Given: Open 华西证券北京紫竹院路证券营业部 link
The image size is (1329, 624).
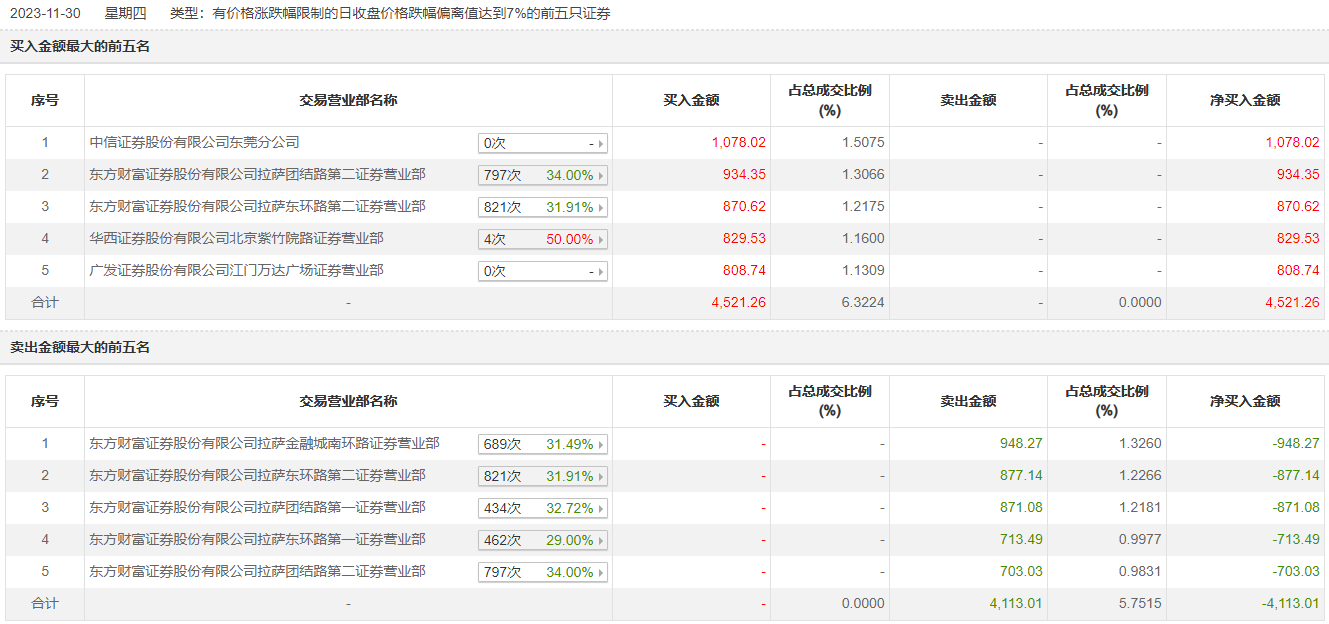Looking at the screenshot, I should coord(236,239).
